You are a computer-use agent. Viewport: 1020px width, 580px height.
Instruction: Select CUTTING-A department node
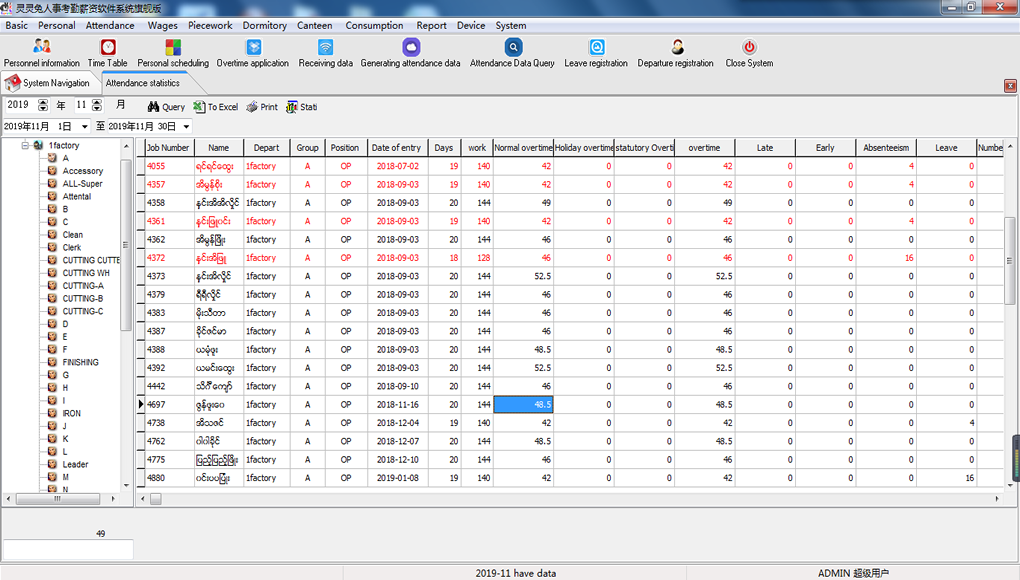(83, 286)
